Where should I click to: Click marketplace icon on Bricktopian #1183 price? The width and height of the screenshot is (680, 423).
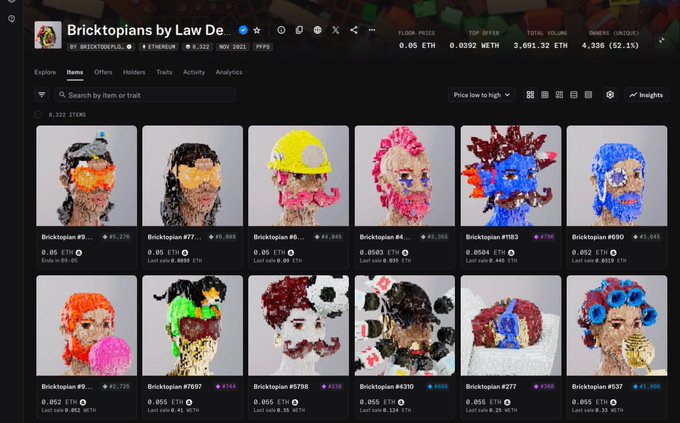tap(511, 252)
